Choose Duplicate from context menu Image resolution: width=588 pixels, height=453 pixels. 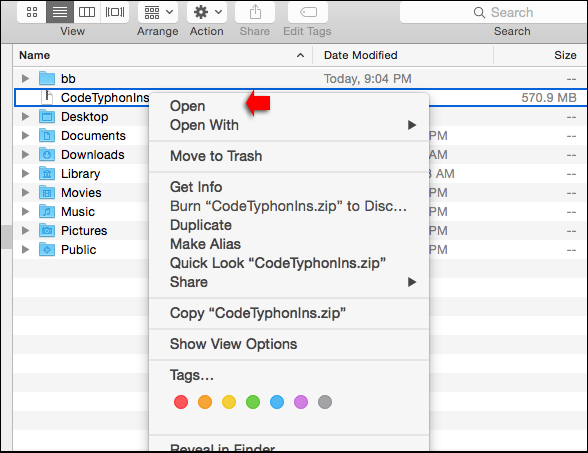click(289, 225)
